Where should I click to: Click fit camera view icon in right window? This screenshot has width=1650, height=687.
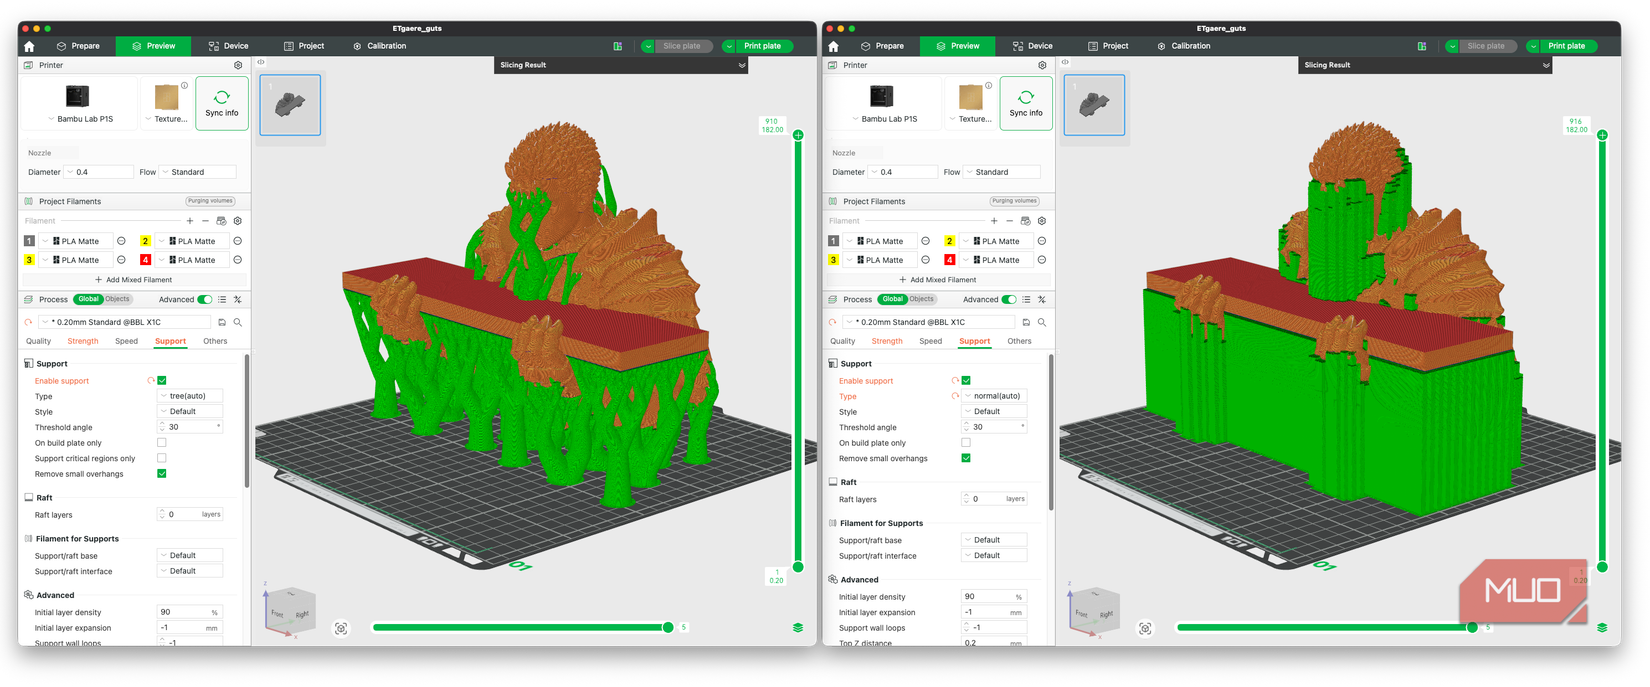1145,628
